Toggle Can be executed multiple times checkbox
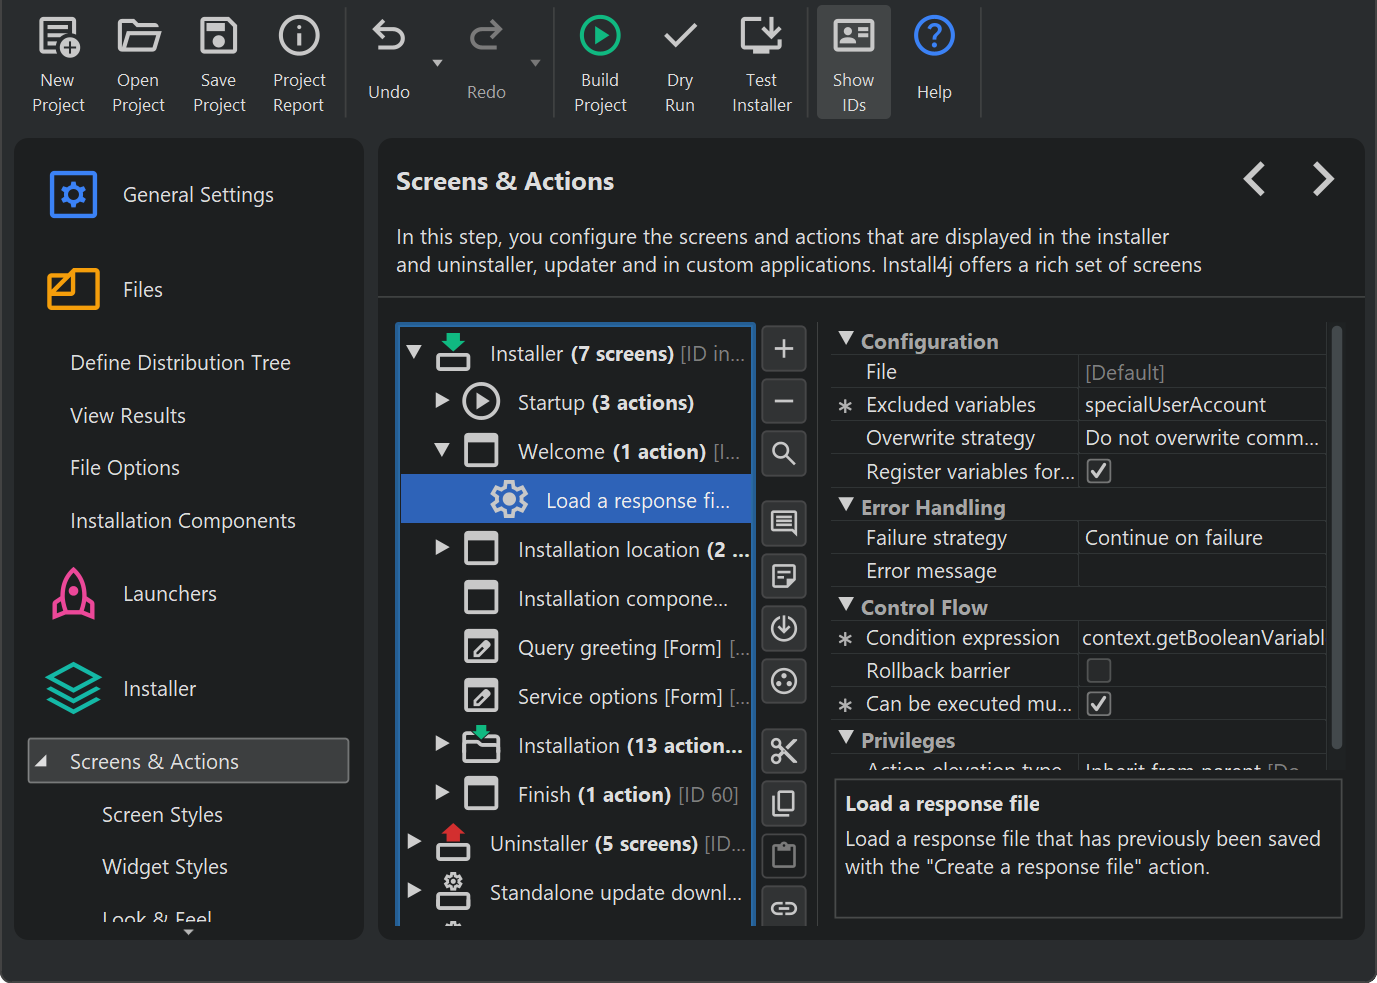This screenshot has height=983, width=1377. click(x=1099, y=704)
